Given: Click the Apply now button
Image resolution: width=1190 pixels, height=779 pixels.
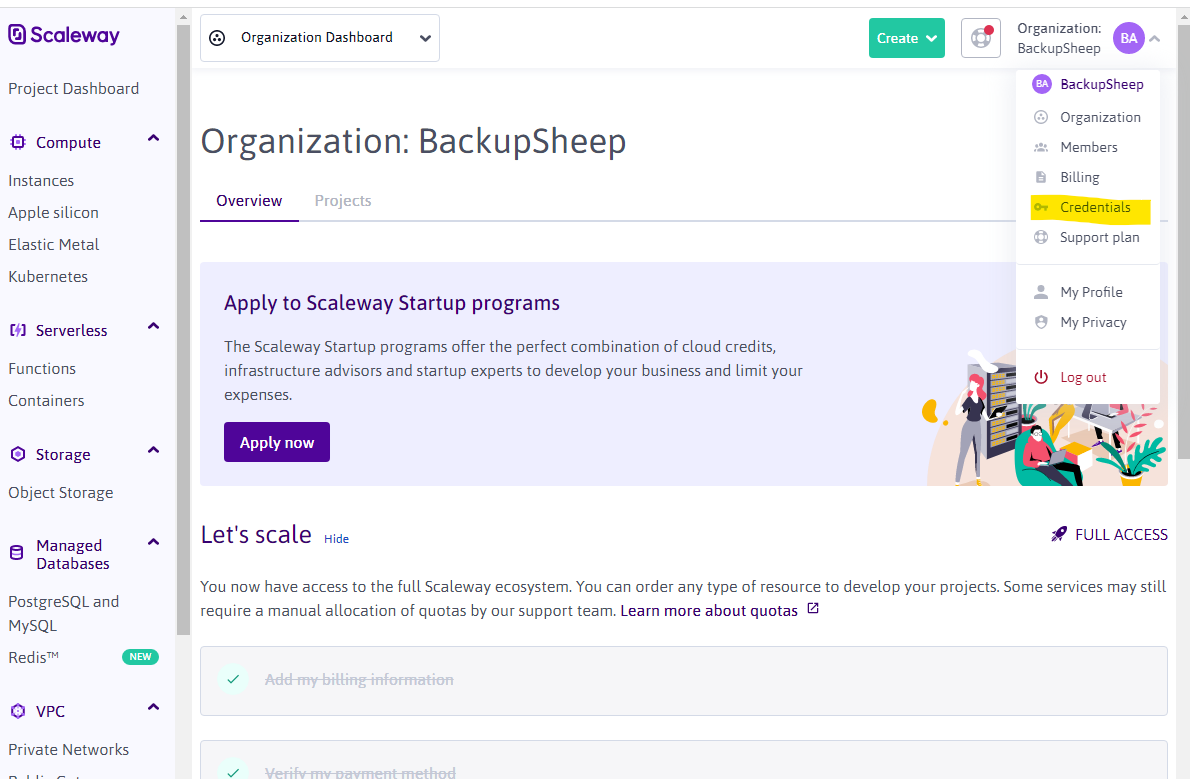Looking at the screenshot, I should tap(277, 442).
